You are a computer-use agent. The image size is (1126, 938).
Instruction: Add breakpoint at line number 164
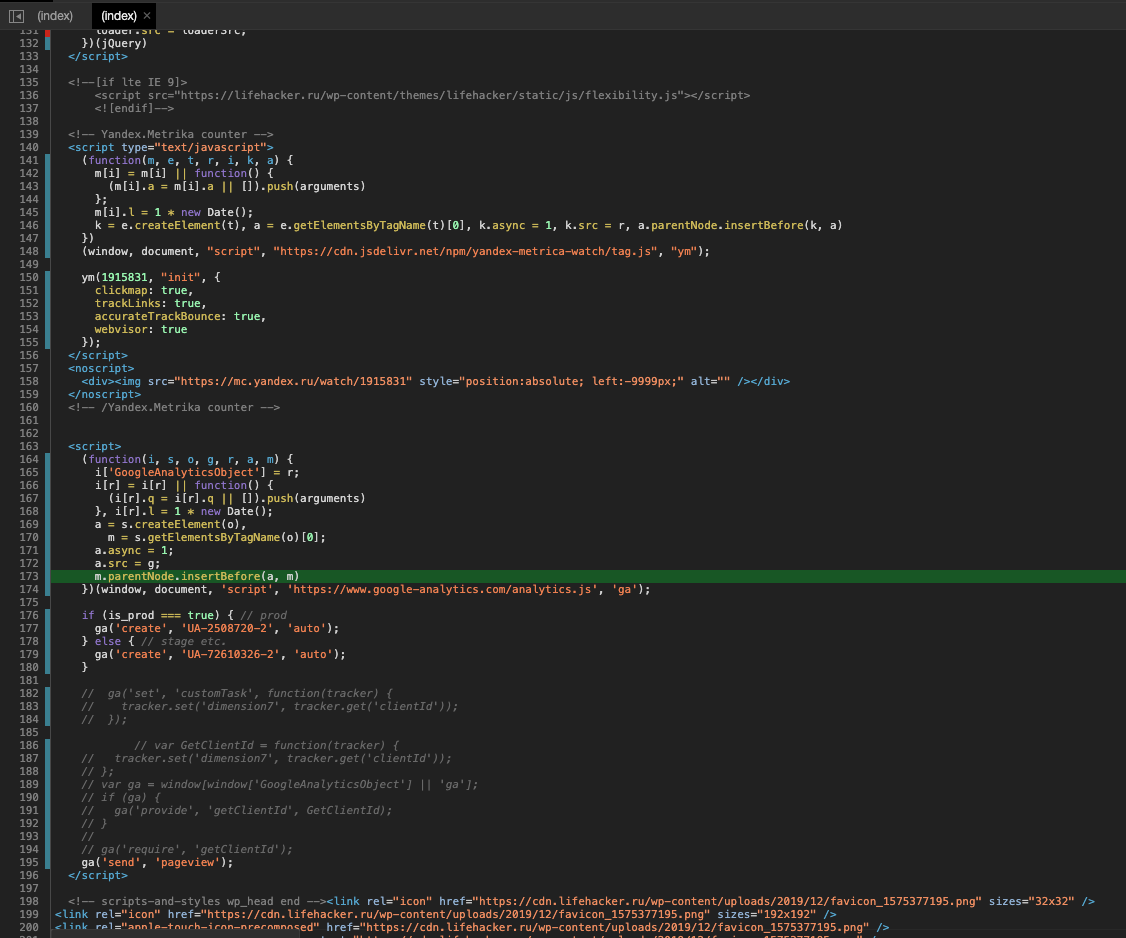pyautogui.click(x=29, y=459)
